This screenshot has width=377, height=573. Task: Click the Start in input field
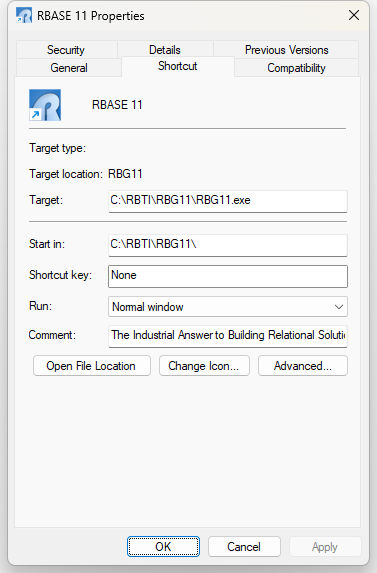pyautogui.click(x=228, y=245)
